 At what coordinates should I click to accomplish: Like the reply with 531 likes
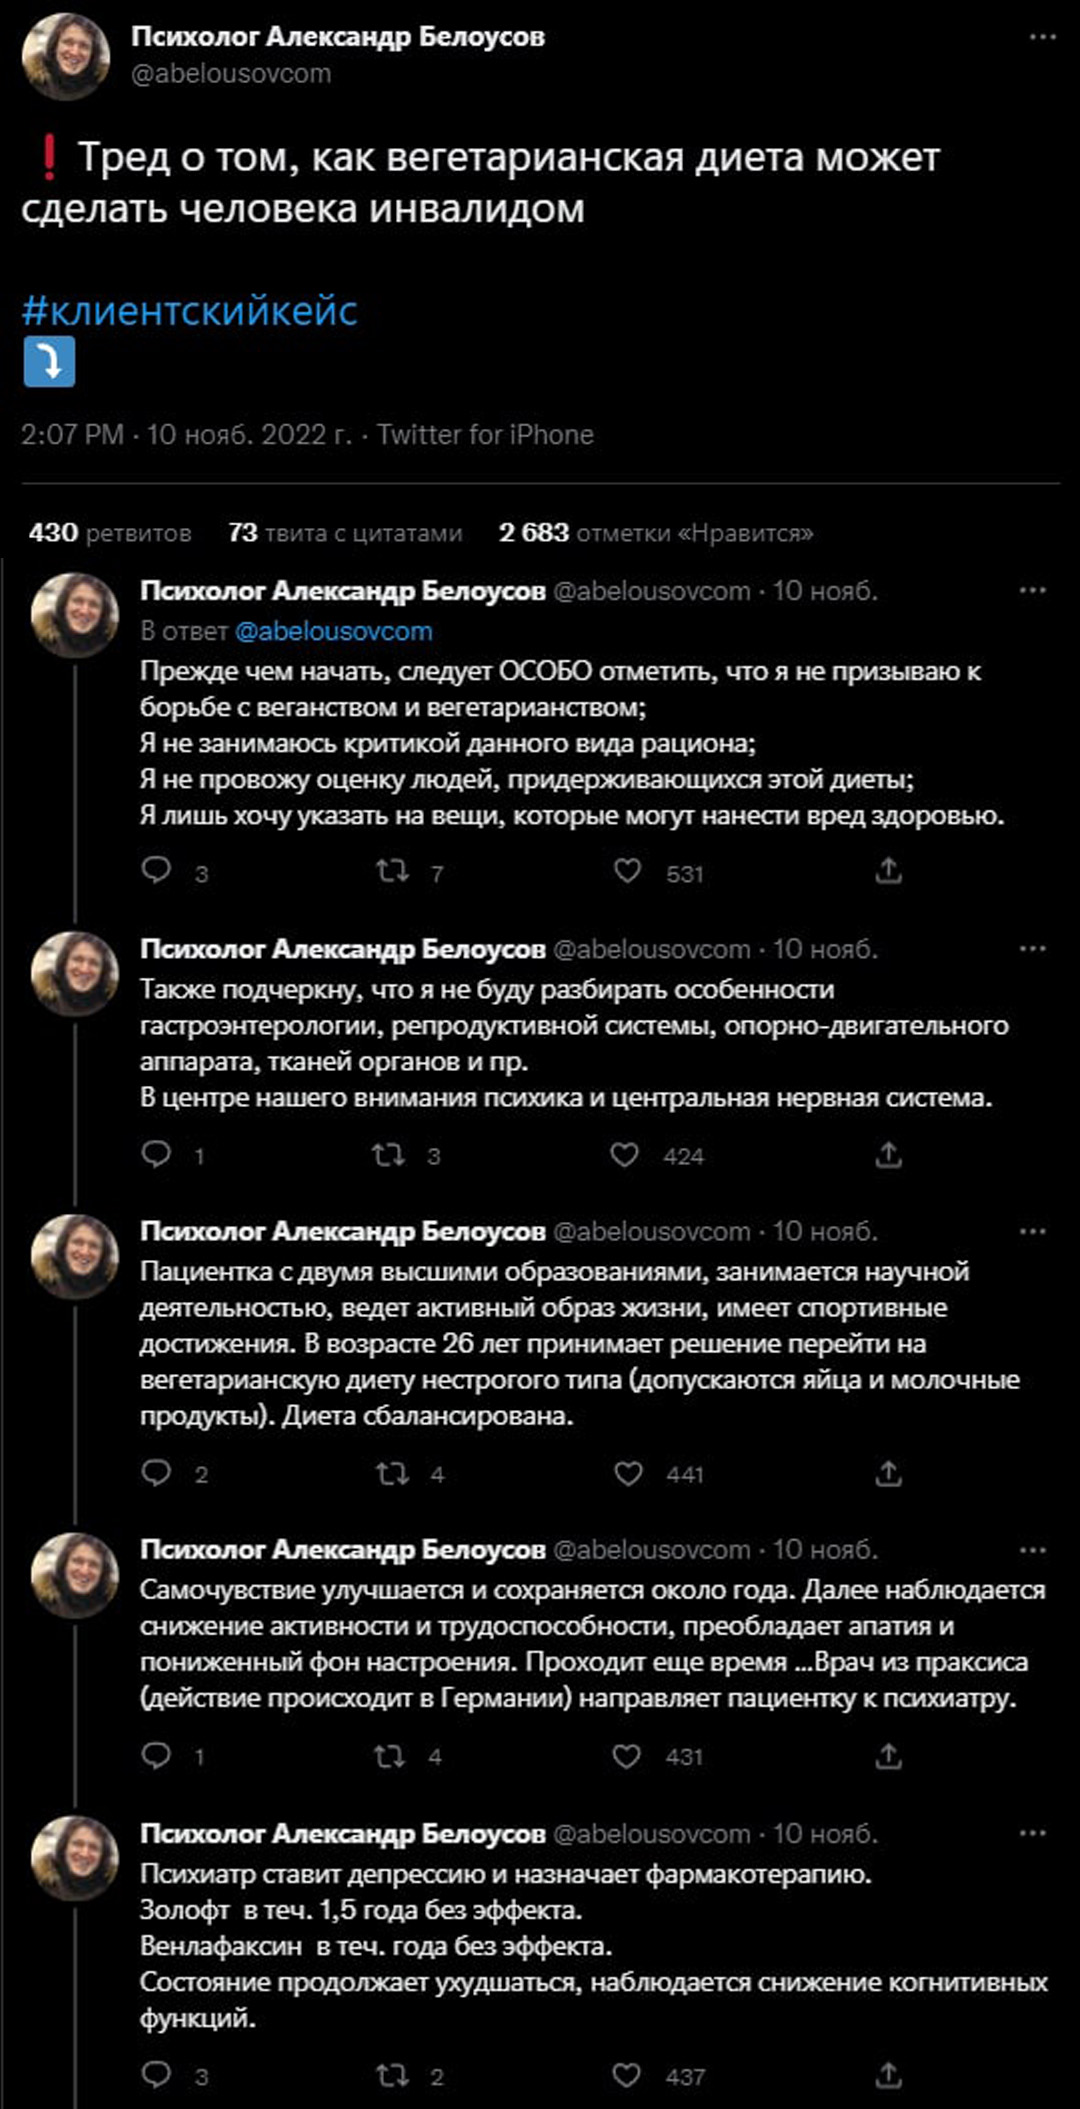627,871
